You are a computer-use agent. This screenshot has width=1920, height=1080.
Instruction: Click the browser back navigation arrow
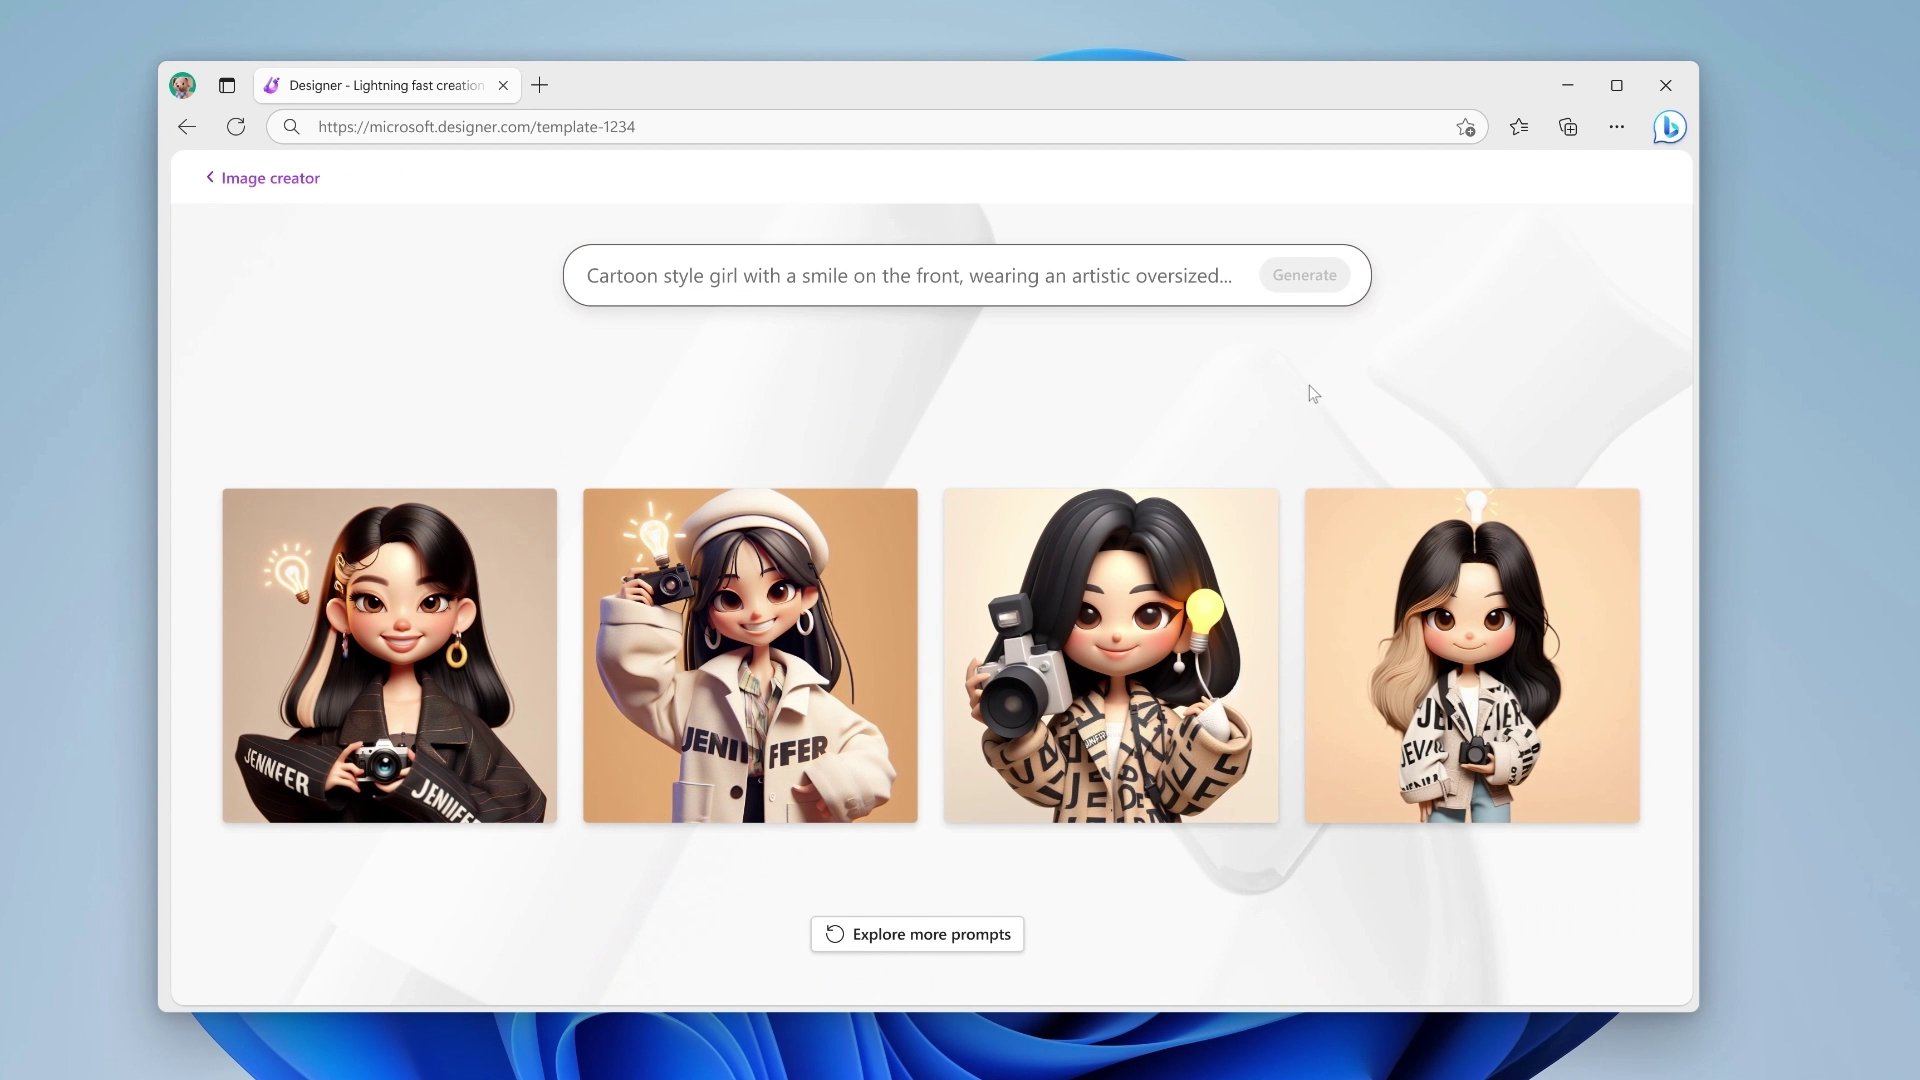point(186,127)
